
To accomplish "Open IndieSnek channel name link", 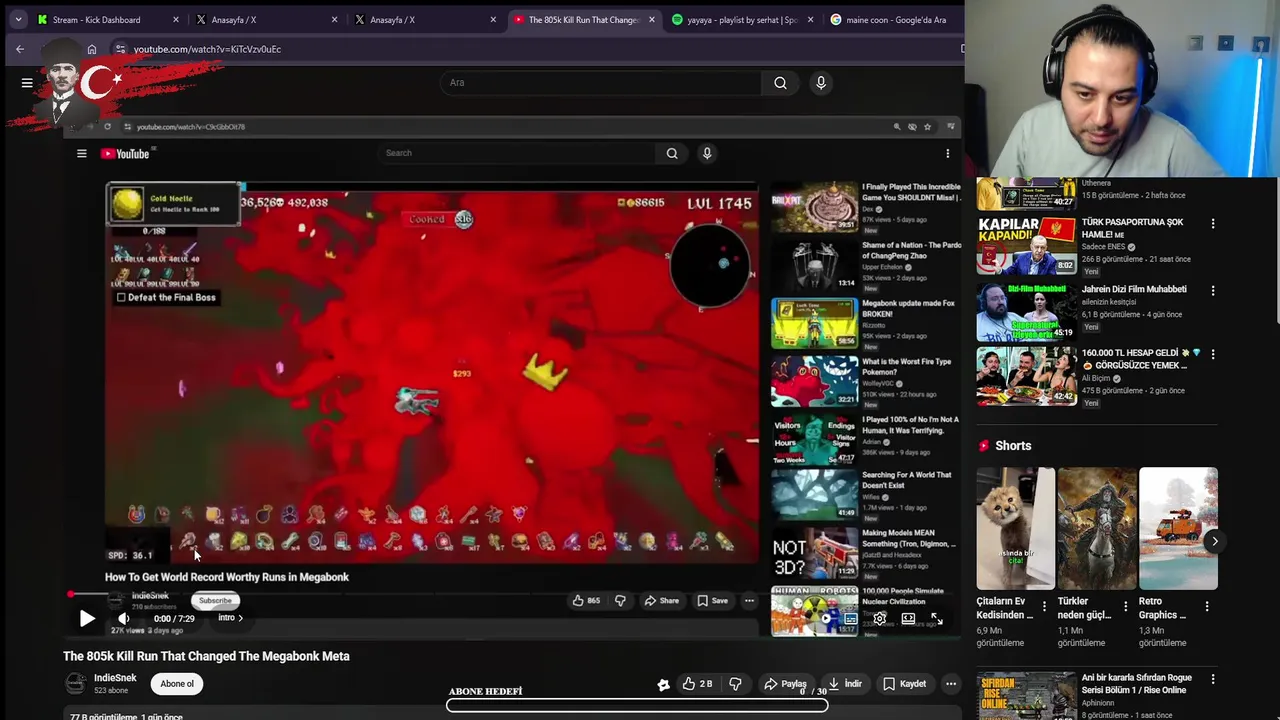I will tap(115, 678).
